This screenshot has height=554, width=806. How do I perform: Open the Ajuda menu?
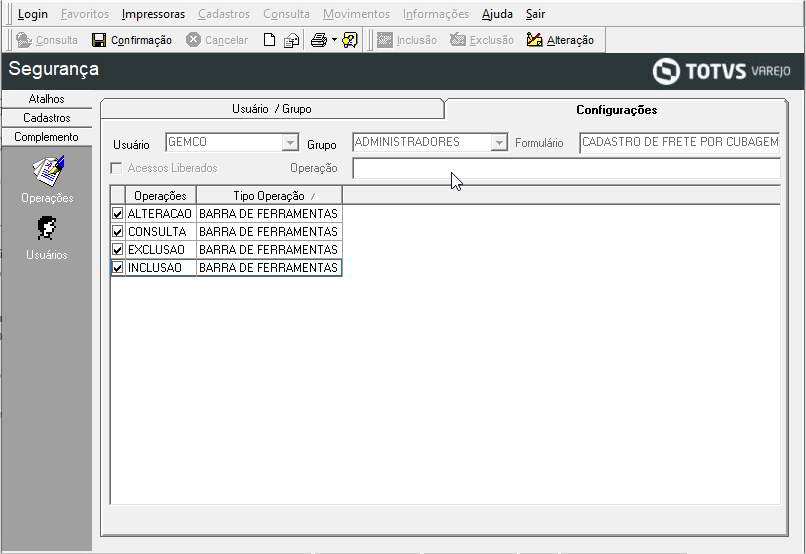[x=497, y=14]
